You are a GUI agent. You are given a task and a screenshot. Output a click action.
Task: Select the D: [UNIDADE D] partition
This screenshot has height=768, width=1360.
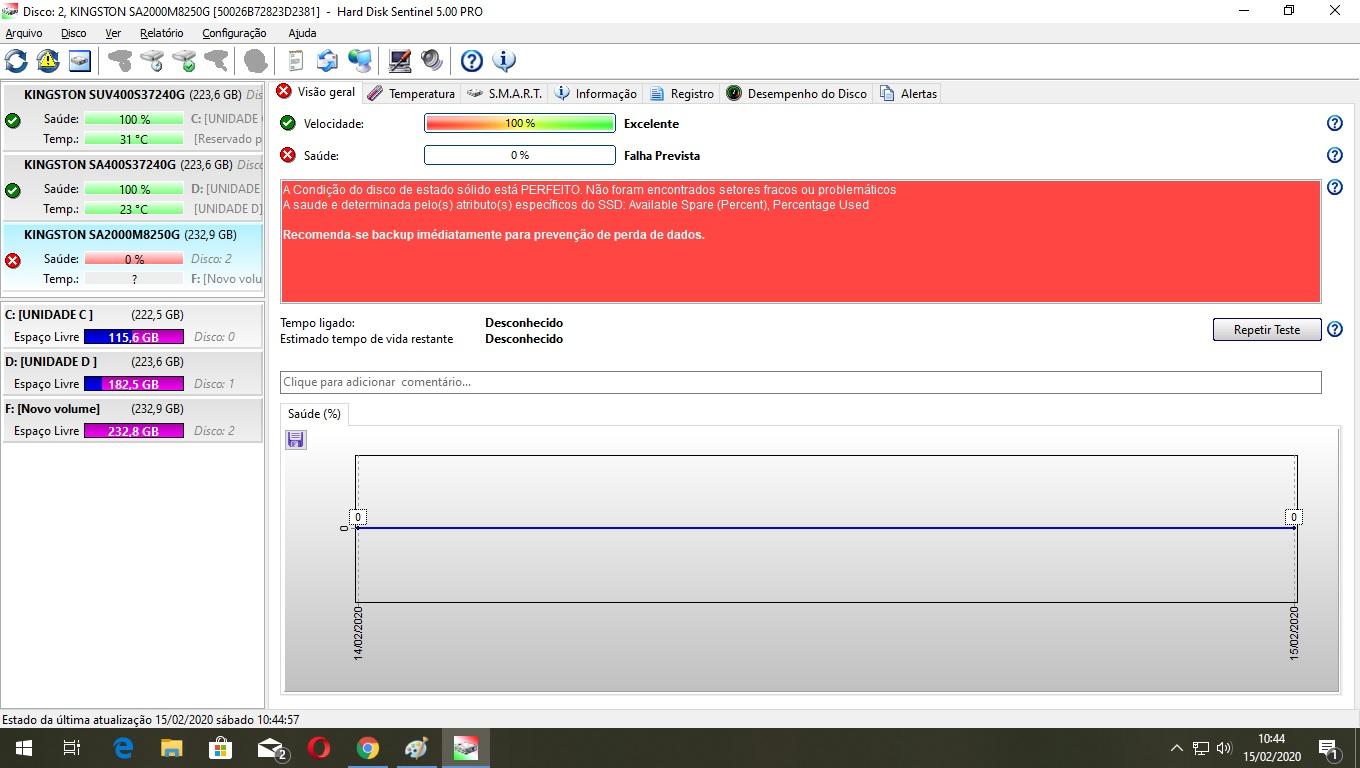coord(132,372)
